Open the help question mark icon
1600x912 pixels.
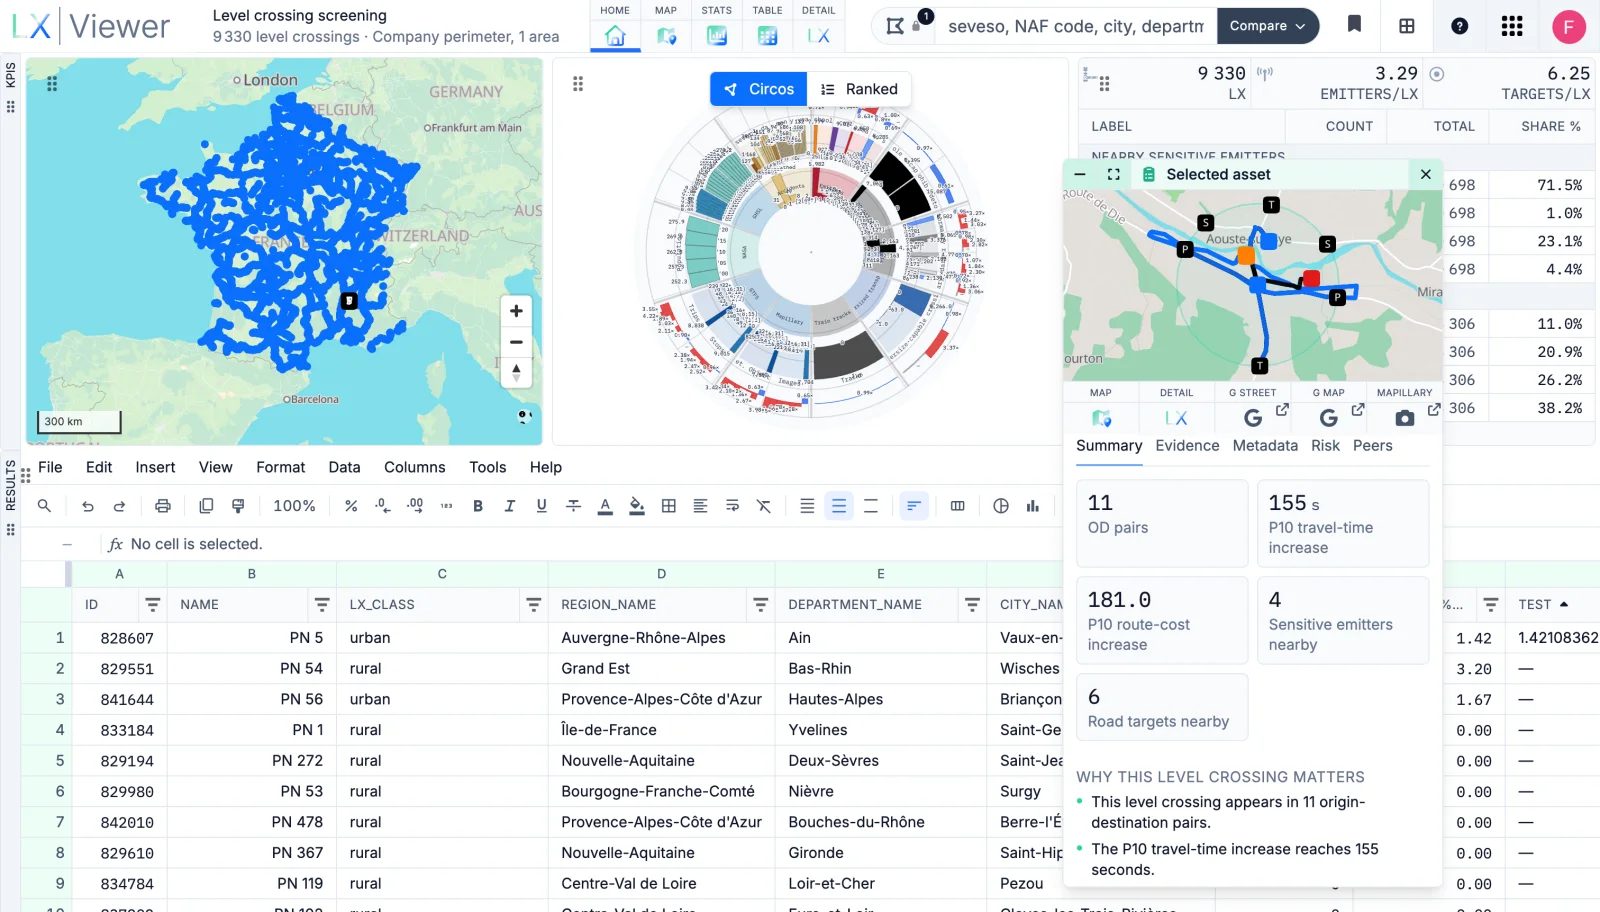pos(1460,26)
